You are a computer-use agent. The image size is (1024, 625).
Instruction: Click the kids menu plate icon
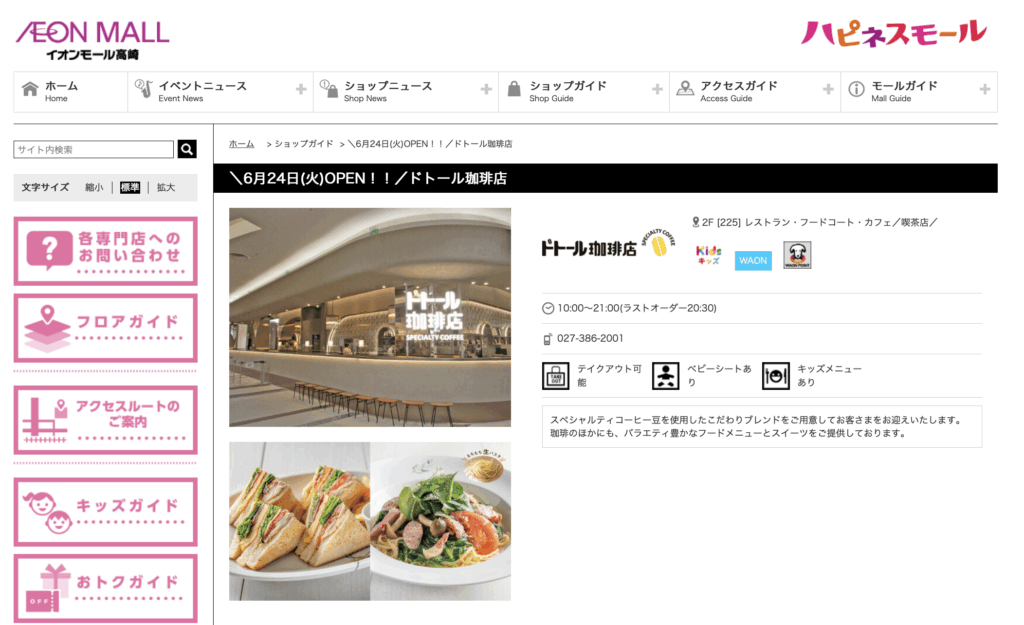pos(776,376)
